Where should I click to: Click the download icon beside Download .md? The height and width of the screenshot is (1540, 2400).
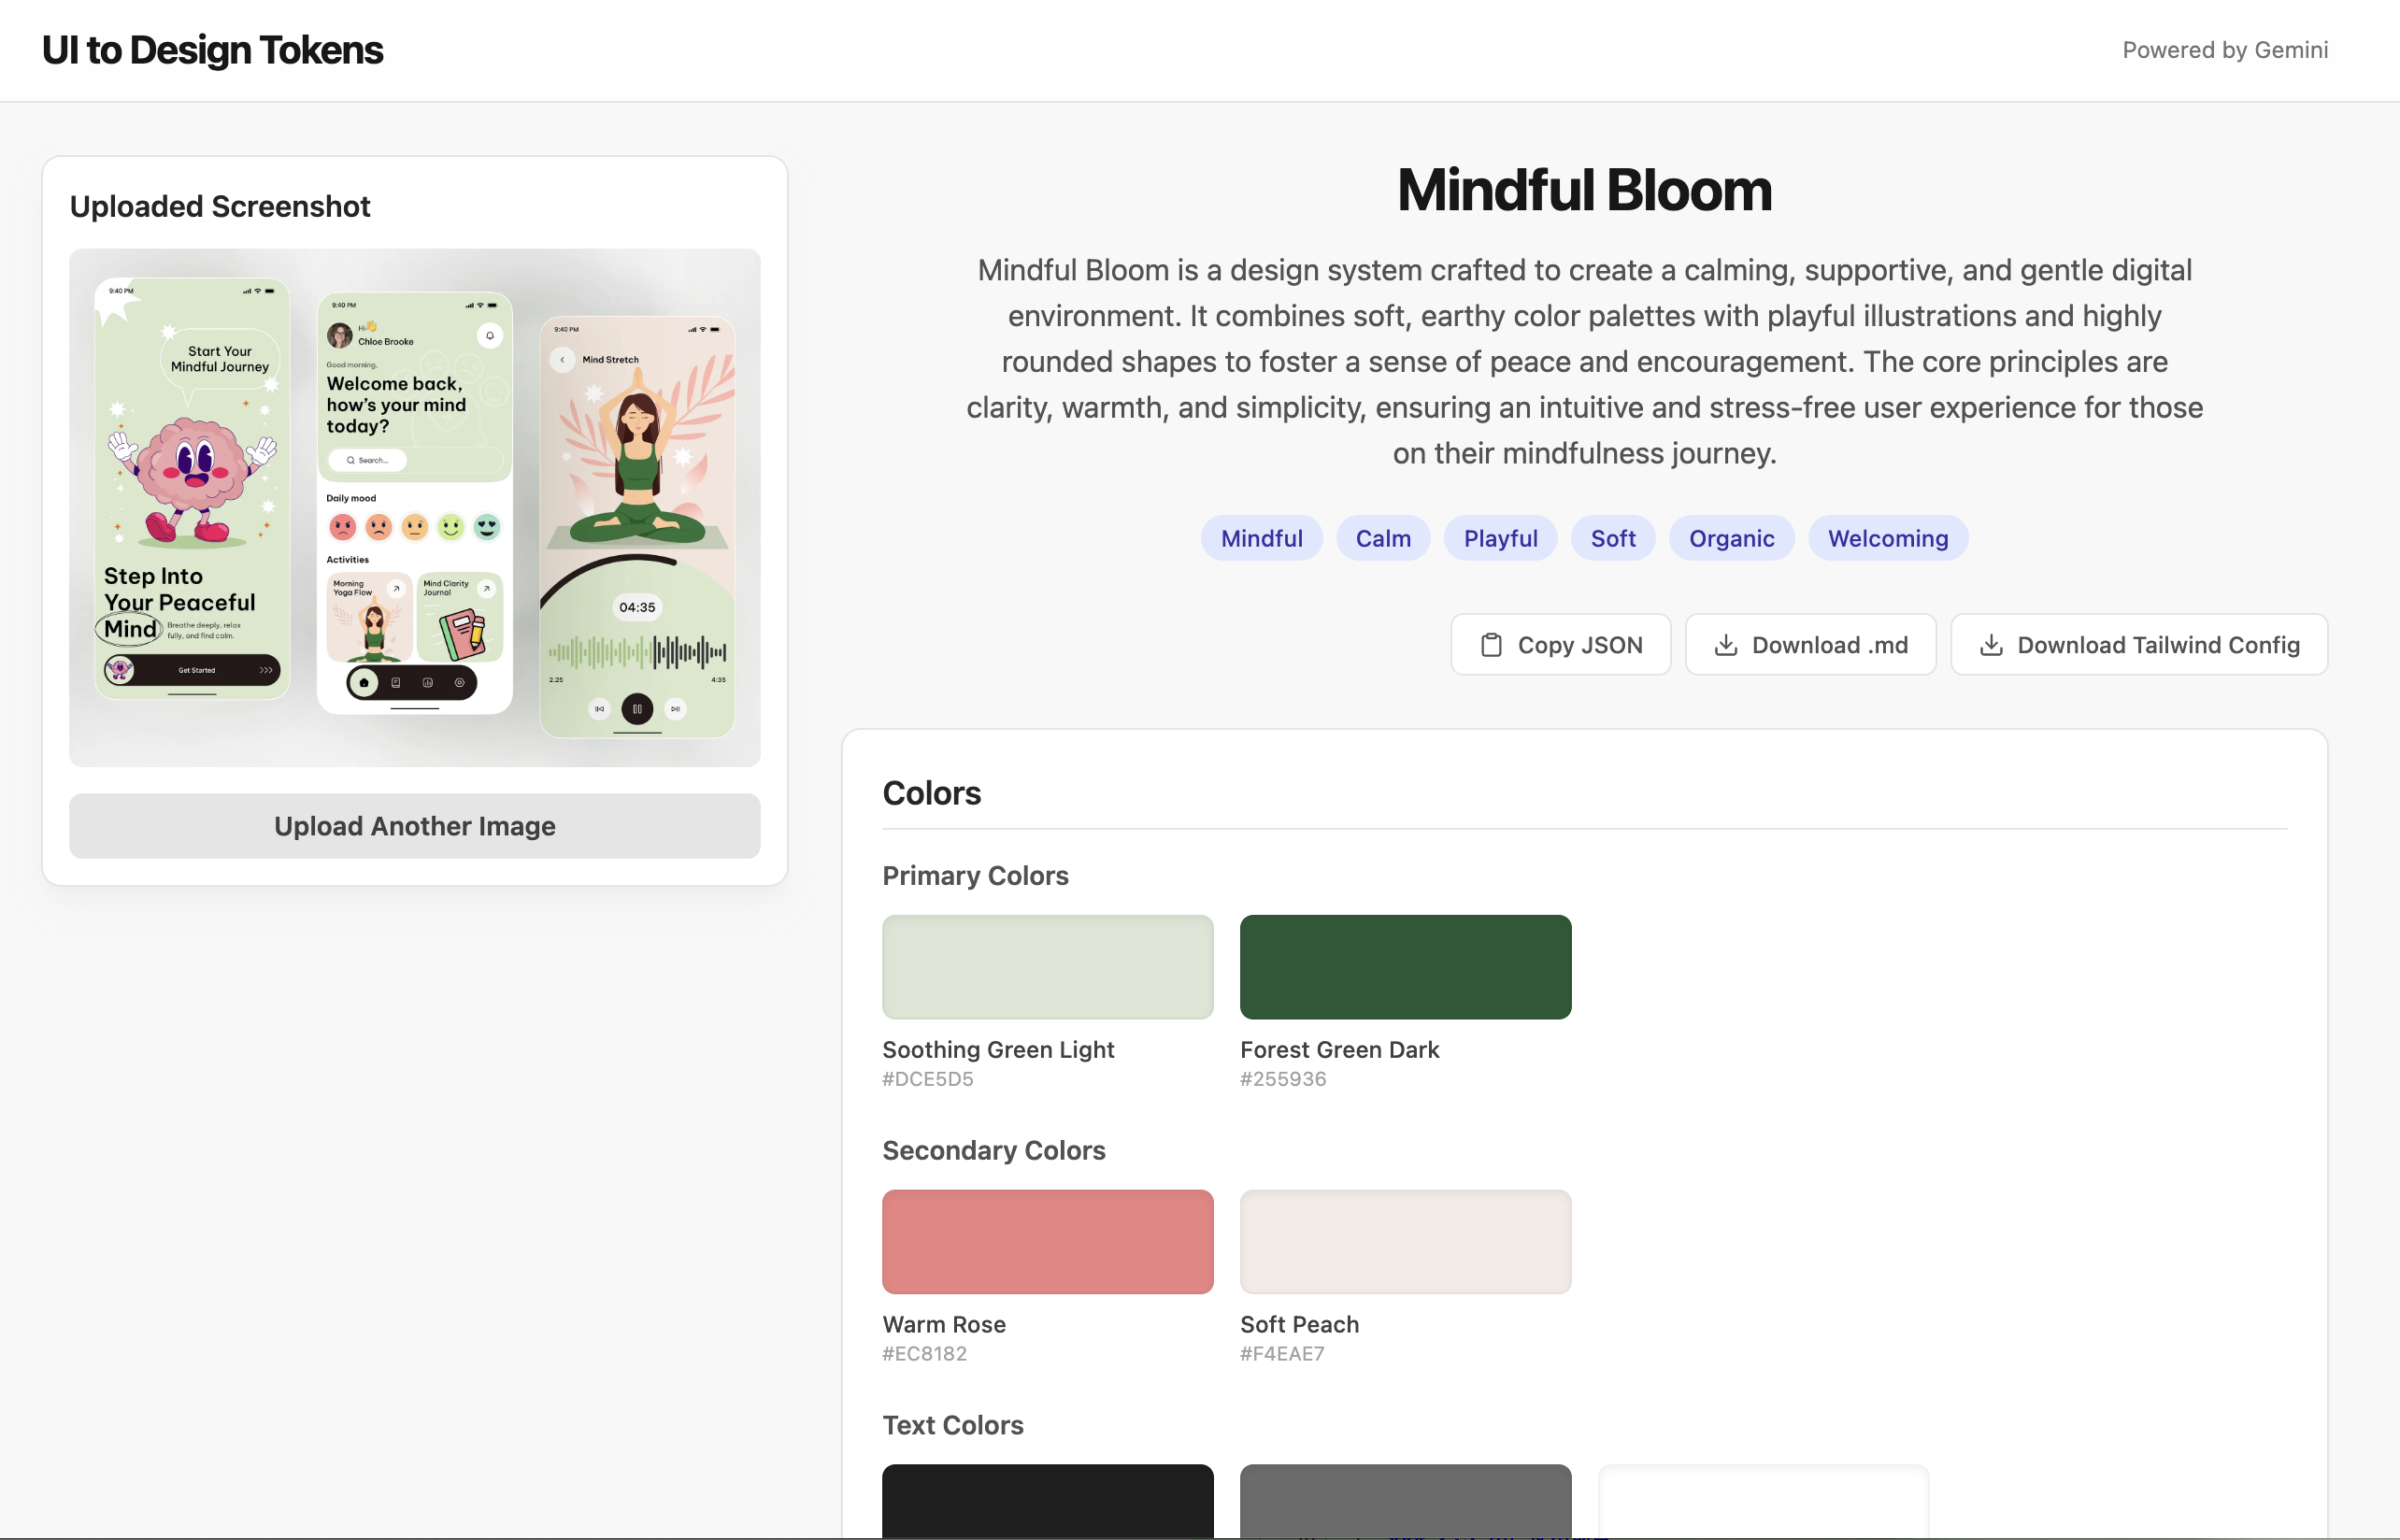click(x=1725, y=645)
